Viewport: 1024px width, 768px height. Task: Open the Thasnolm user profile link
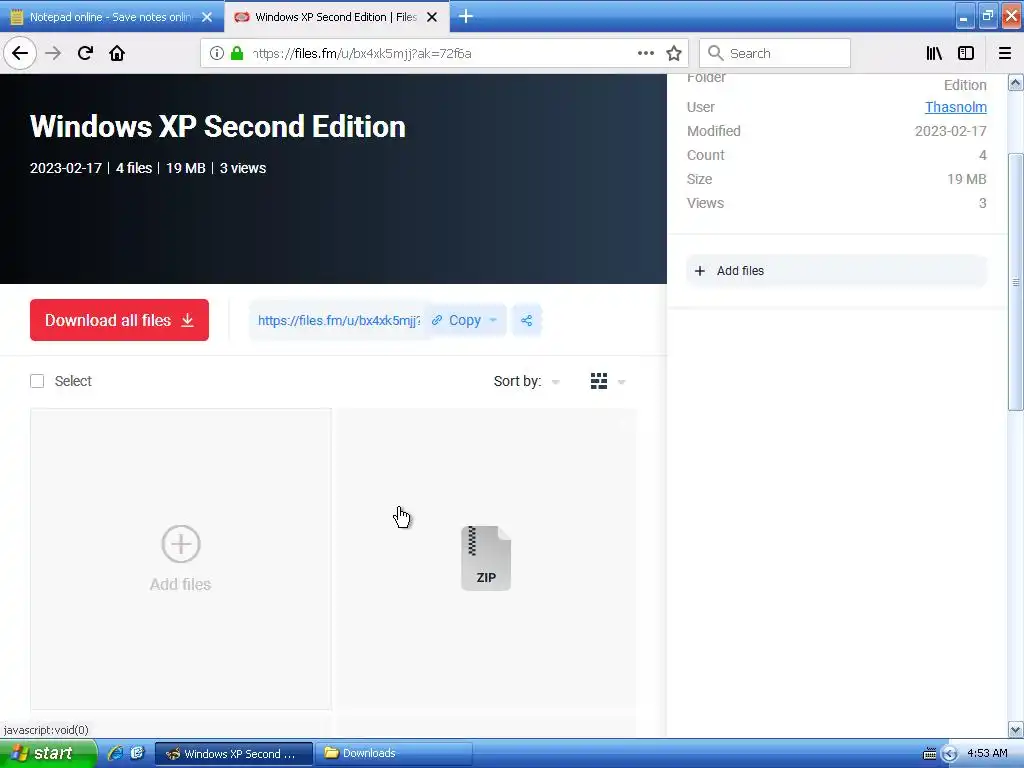point(955,107)
